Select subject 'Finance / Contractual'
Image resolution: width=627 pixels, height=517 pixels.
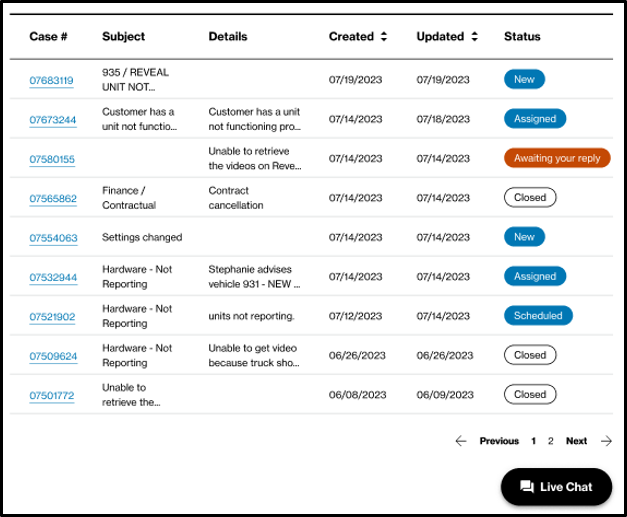pyautogui.click(x=129, y=198)
